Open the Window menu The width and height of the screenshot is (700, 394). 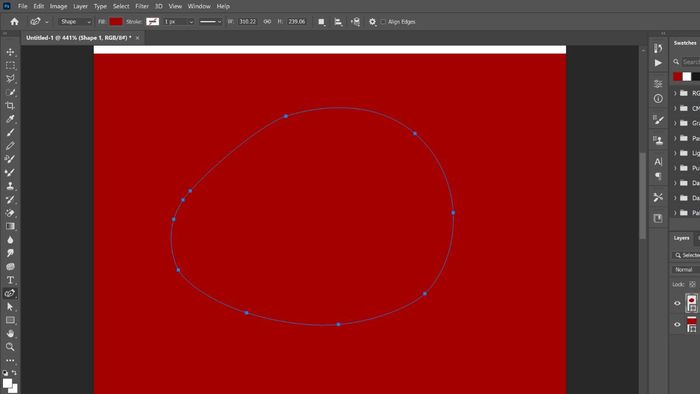(199, 6)
